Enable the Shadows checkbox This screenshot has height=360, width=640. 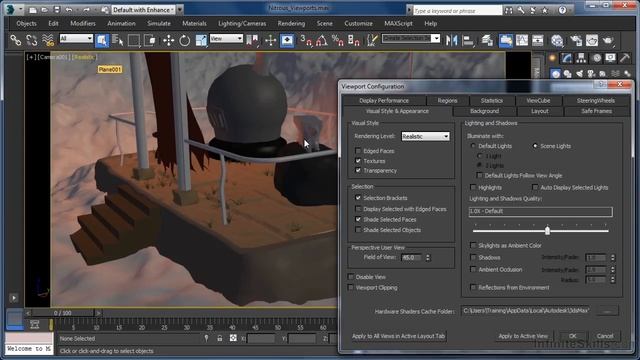point(473,258)
